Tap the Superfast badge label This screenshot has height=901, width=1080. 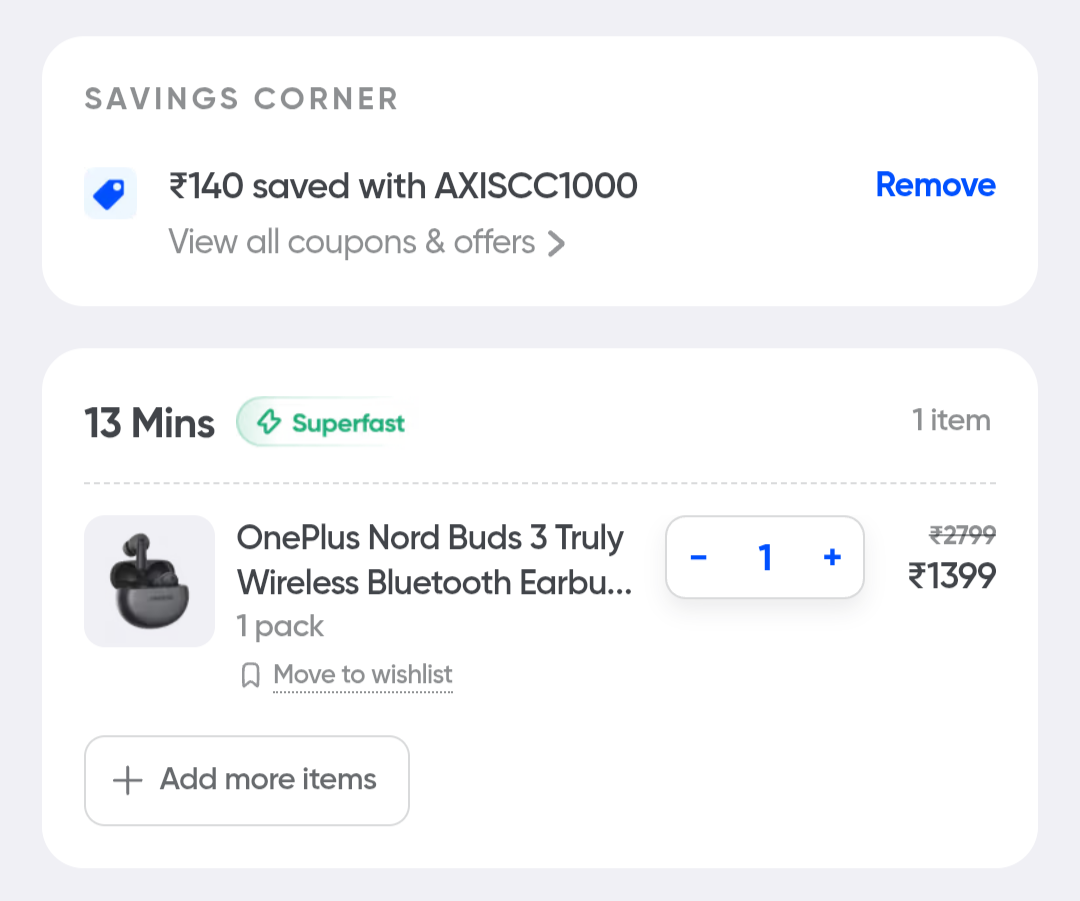tap(348, 423)
